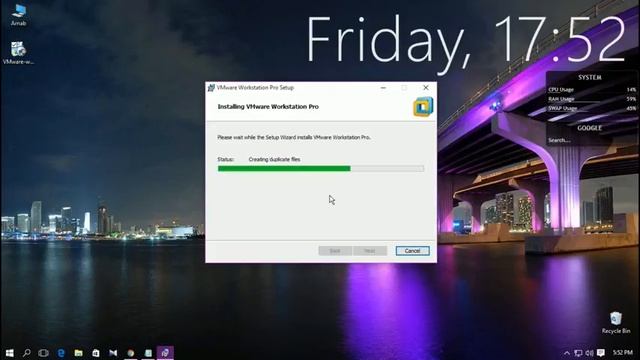This screenshot has width=640, height=360.
Task: Open the network icon in the system tray
Action: pos(578,353)
